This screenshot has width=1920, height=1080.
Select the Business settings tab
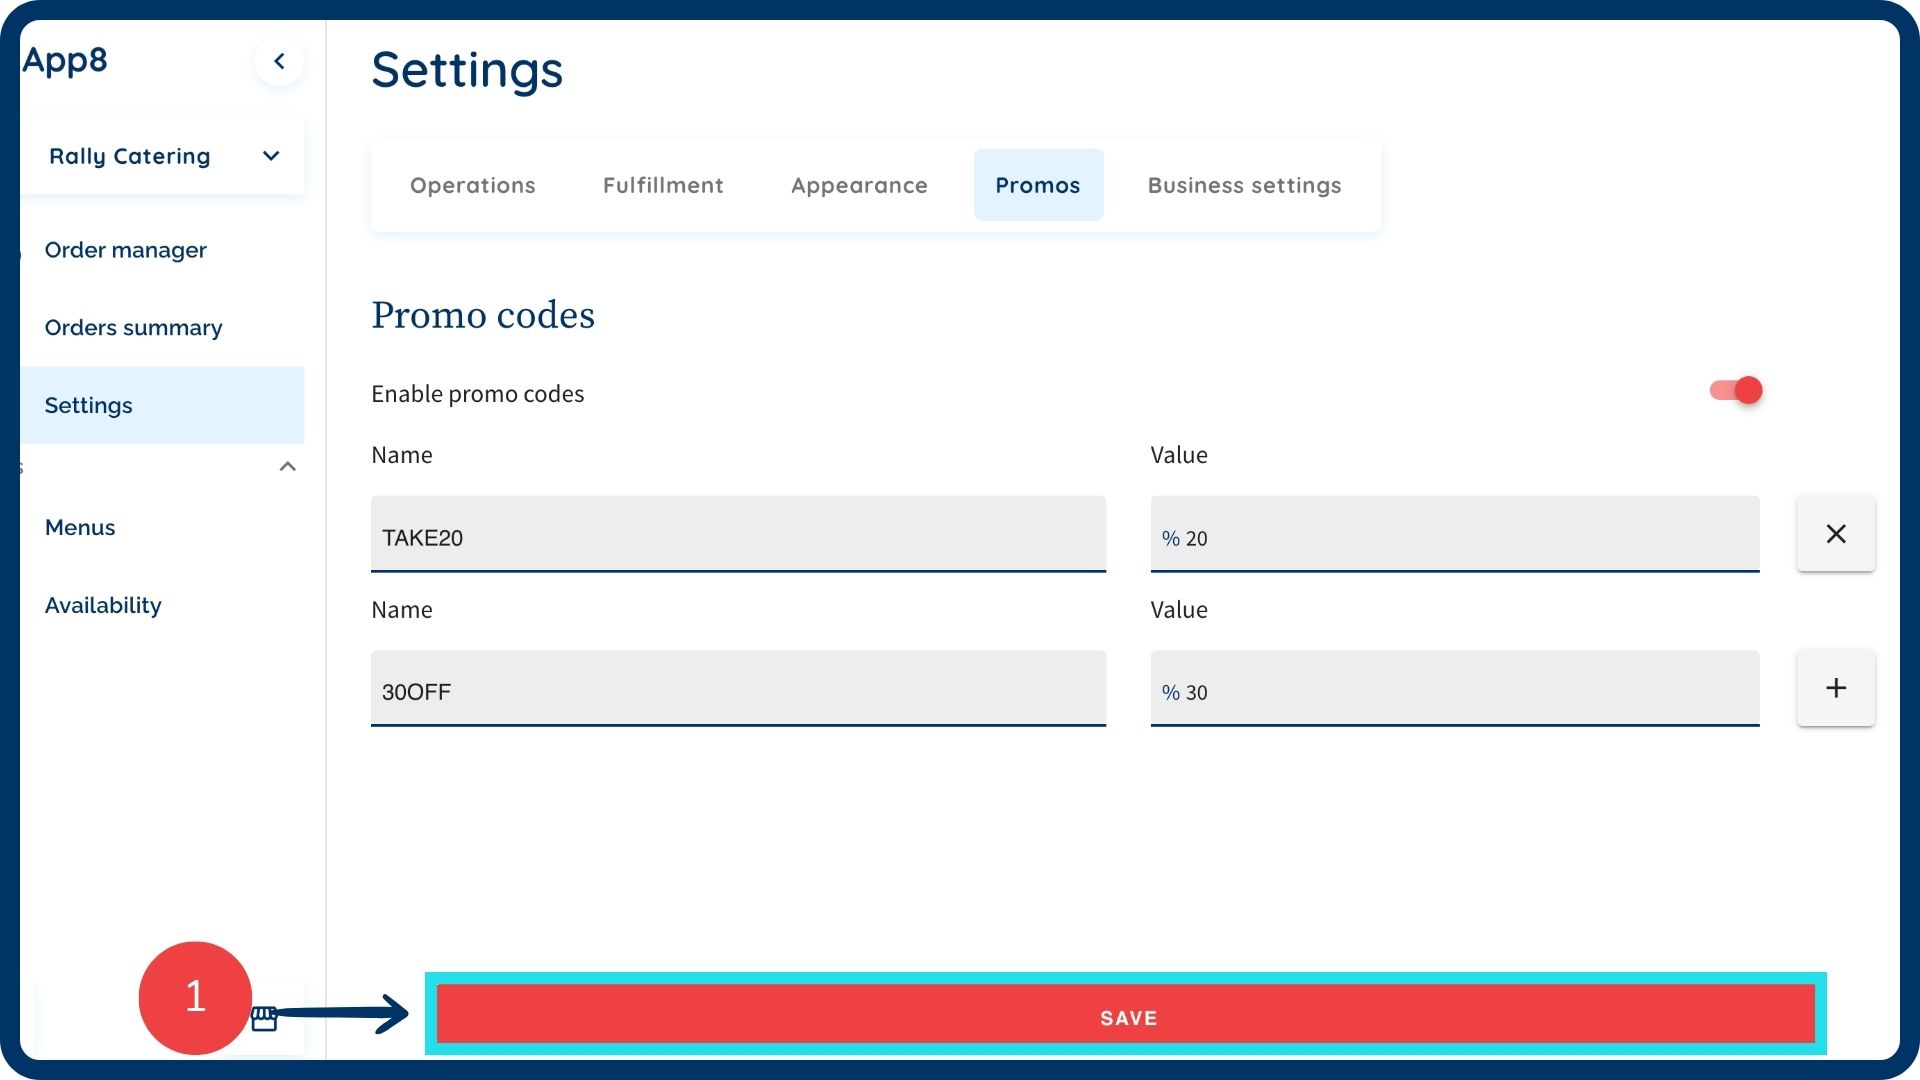click(1244, 185)
